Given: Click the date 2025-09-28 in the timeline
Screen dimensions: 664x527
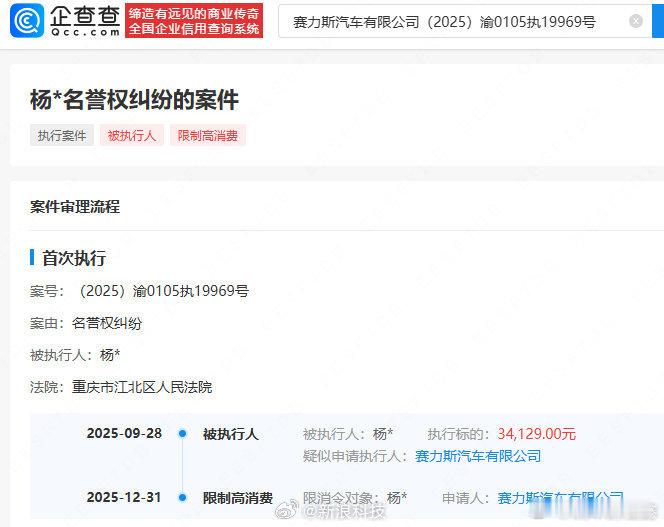Looking at the screenshot, I should 124,433.
